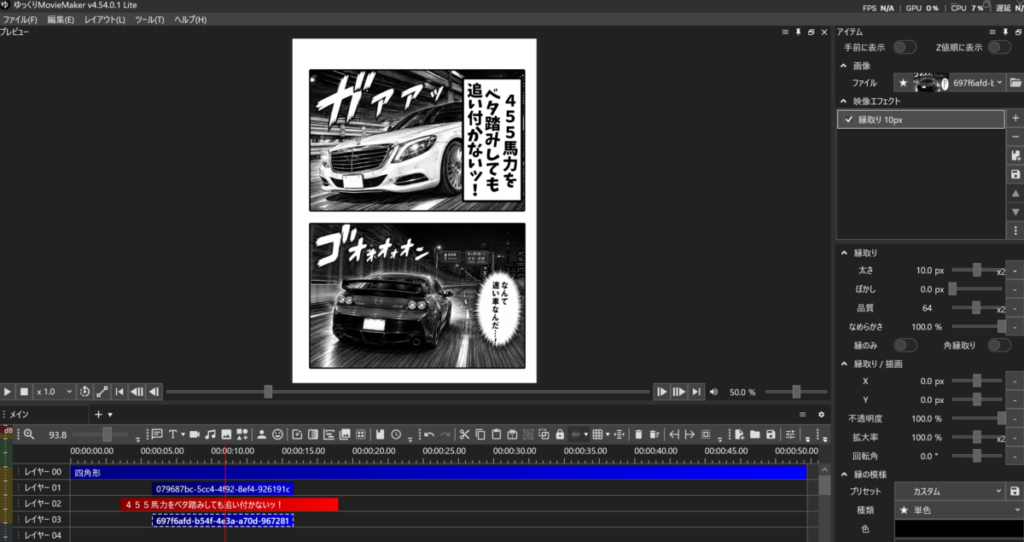Click the timeline zoom magnifier icon
1024x542 pixels.
(29, 434)
